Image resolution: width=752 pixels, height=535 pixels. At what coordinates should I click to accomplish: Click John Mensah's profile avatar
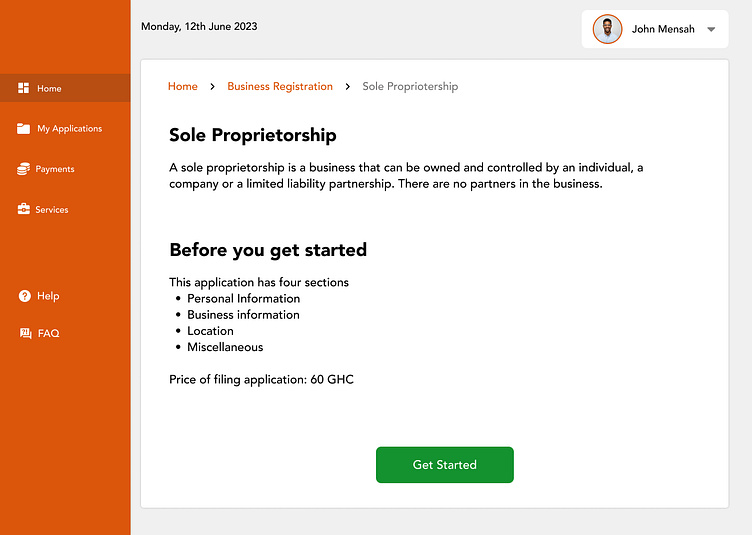click(x=607, y=29)
